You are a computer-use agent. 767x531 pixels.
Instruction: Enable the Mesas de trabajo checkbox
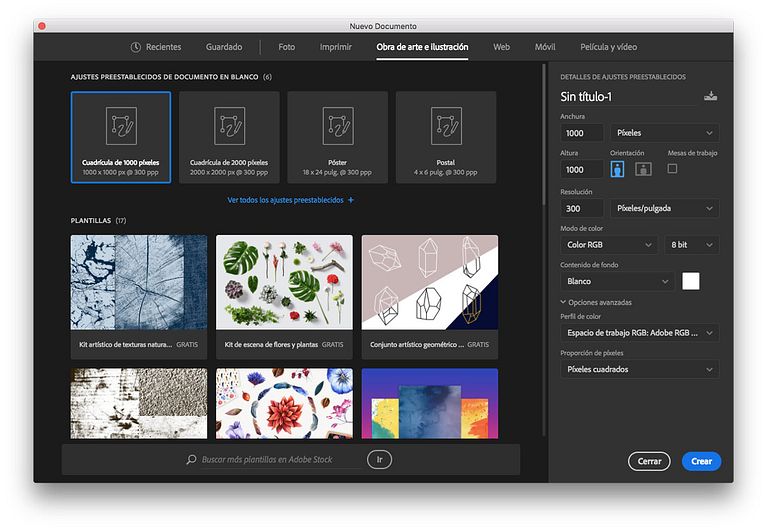672,169
